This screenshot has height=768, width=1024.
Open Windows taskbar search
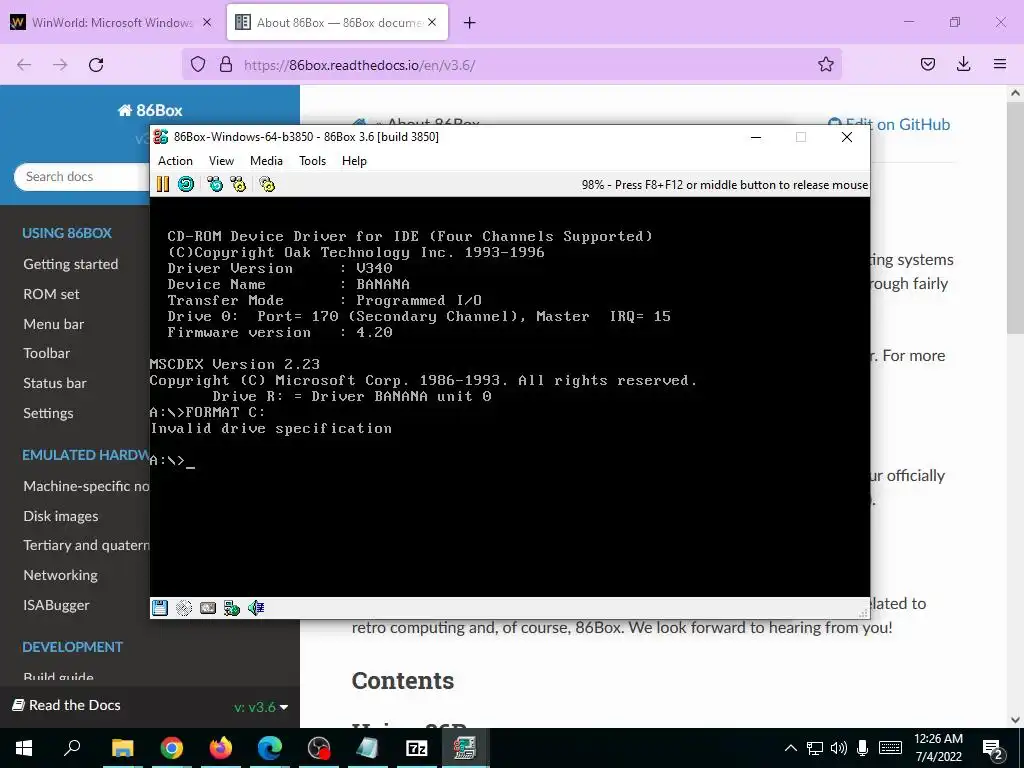pyautogui.click(x=72, y=748)
